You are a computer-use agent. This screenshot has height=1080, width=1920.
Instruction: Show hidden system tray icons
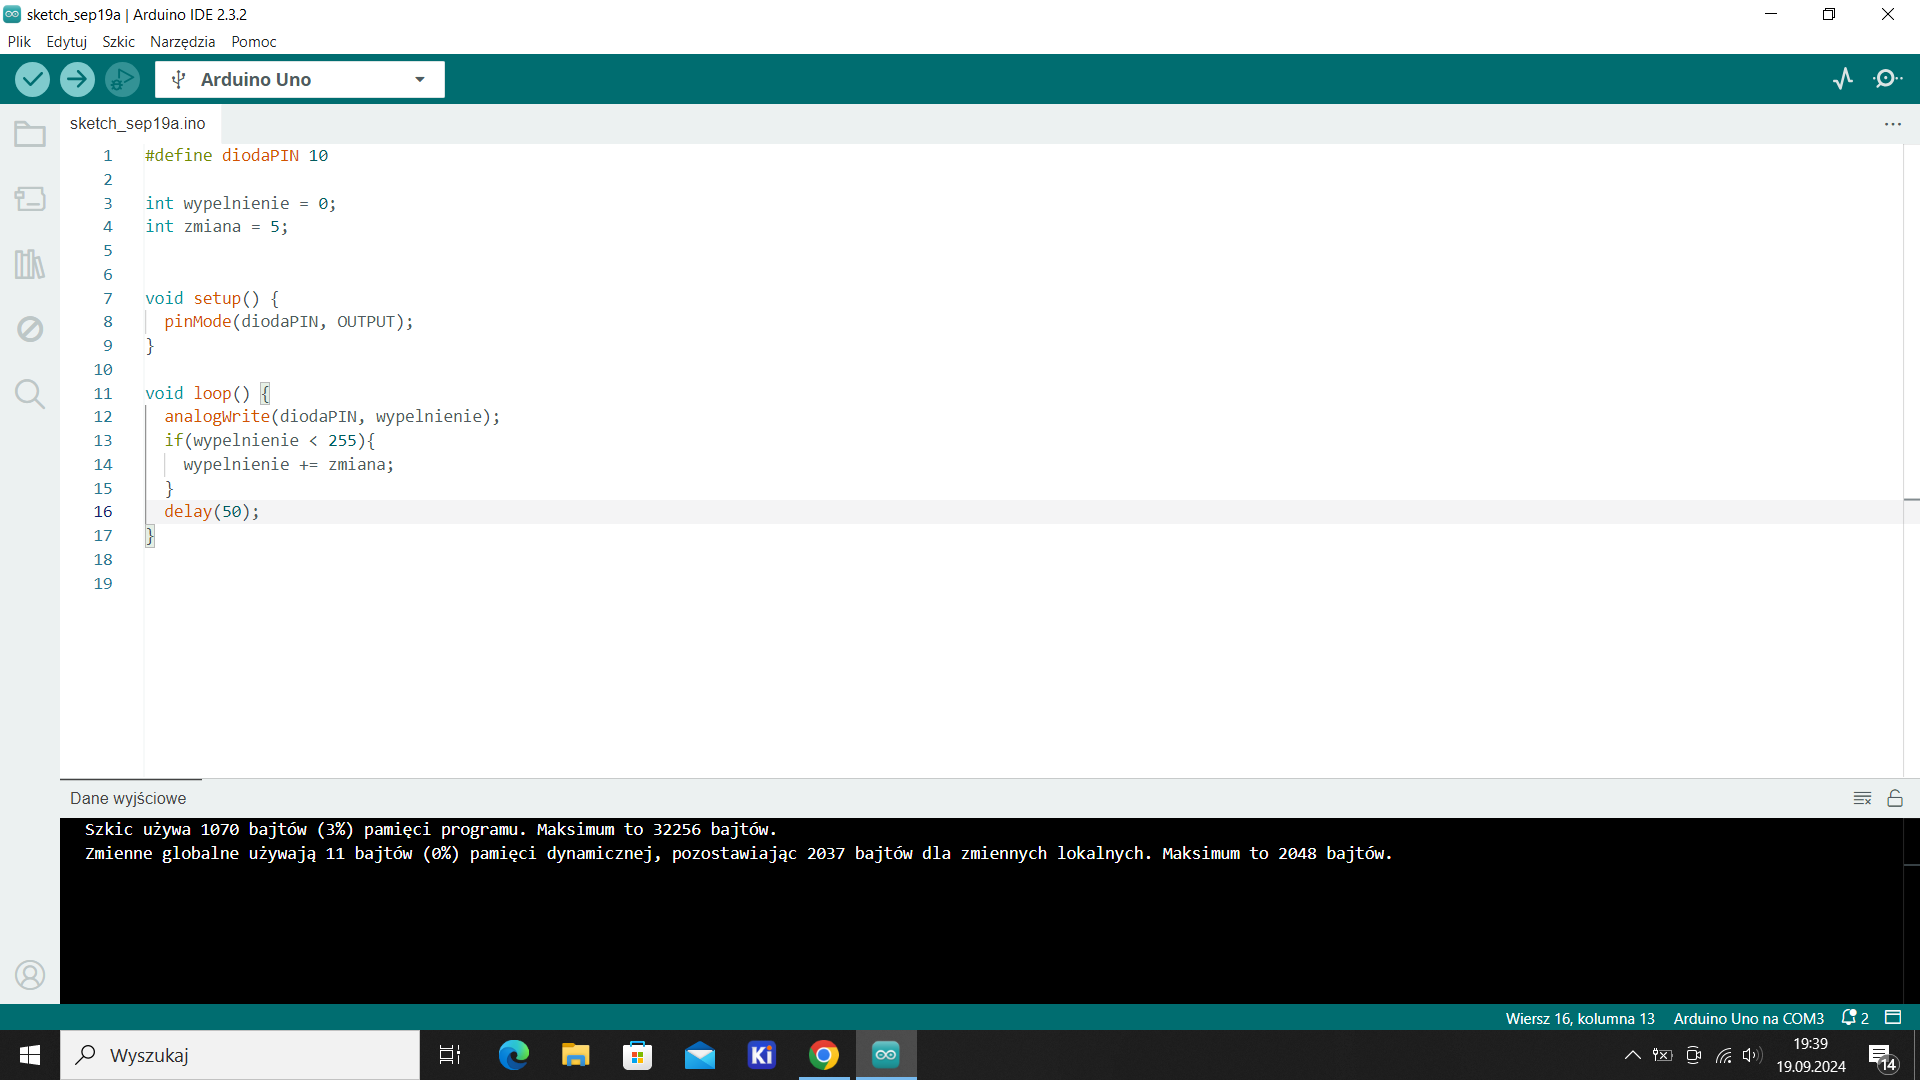(1632, 1055)
